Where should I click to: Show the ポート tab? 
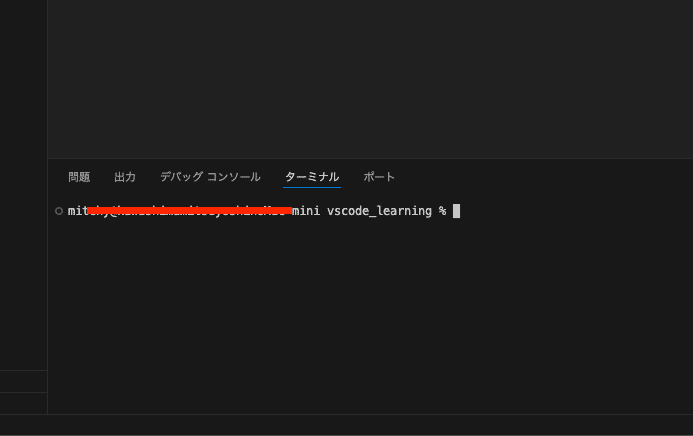pos(379,177)
